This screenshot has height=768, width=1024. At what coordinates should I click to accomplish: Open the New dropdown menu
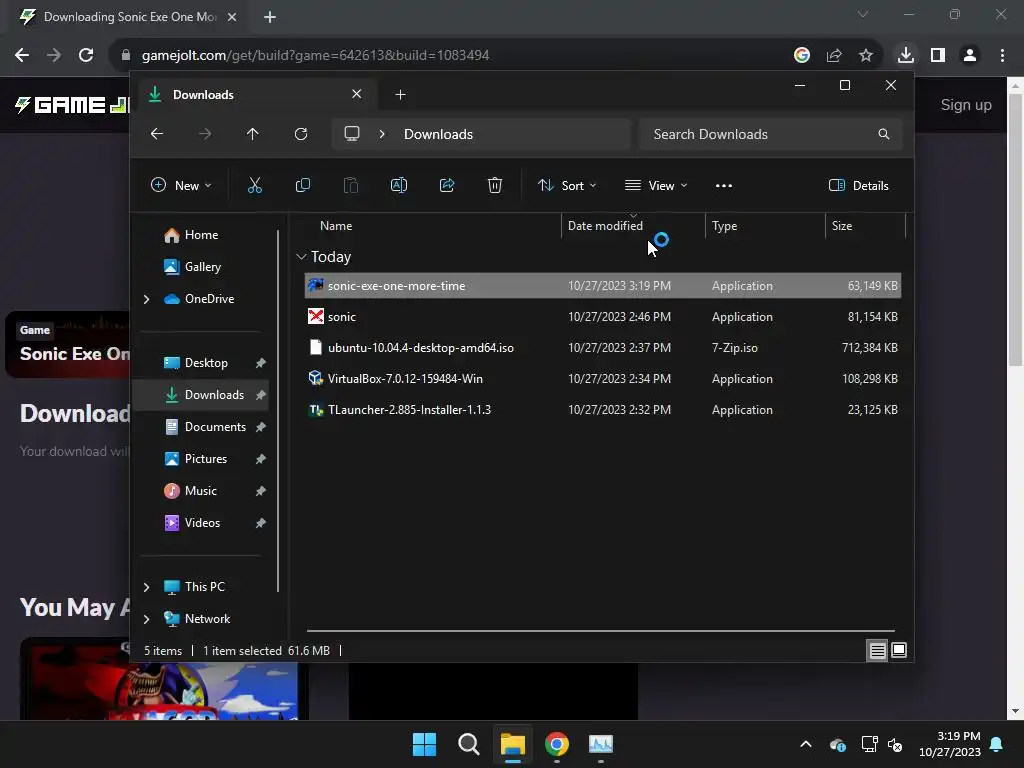pyautogui.click(x=181, y=185)
